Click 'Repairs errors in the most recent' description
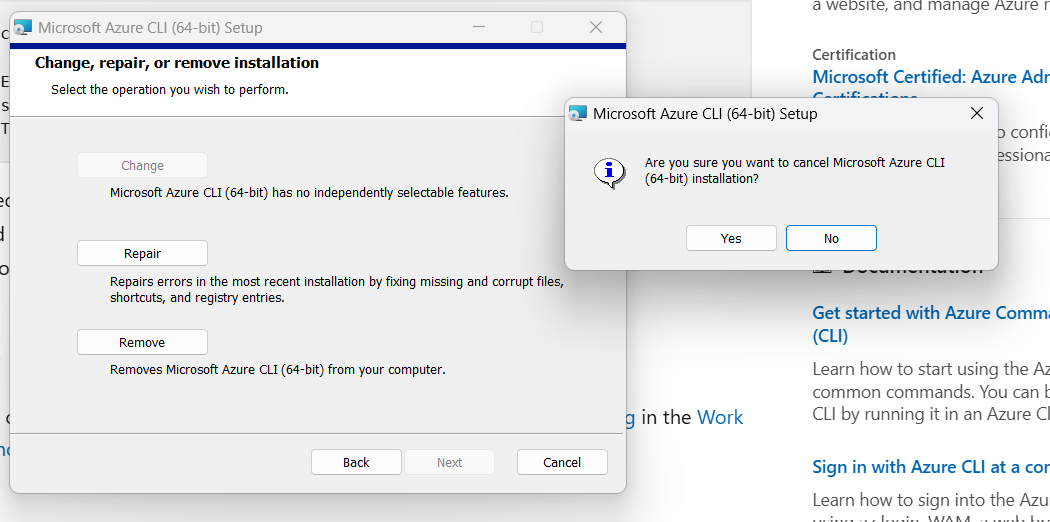 337,290
